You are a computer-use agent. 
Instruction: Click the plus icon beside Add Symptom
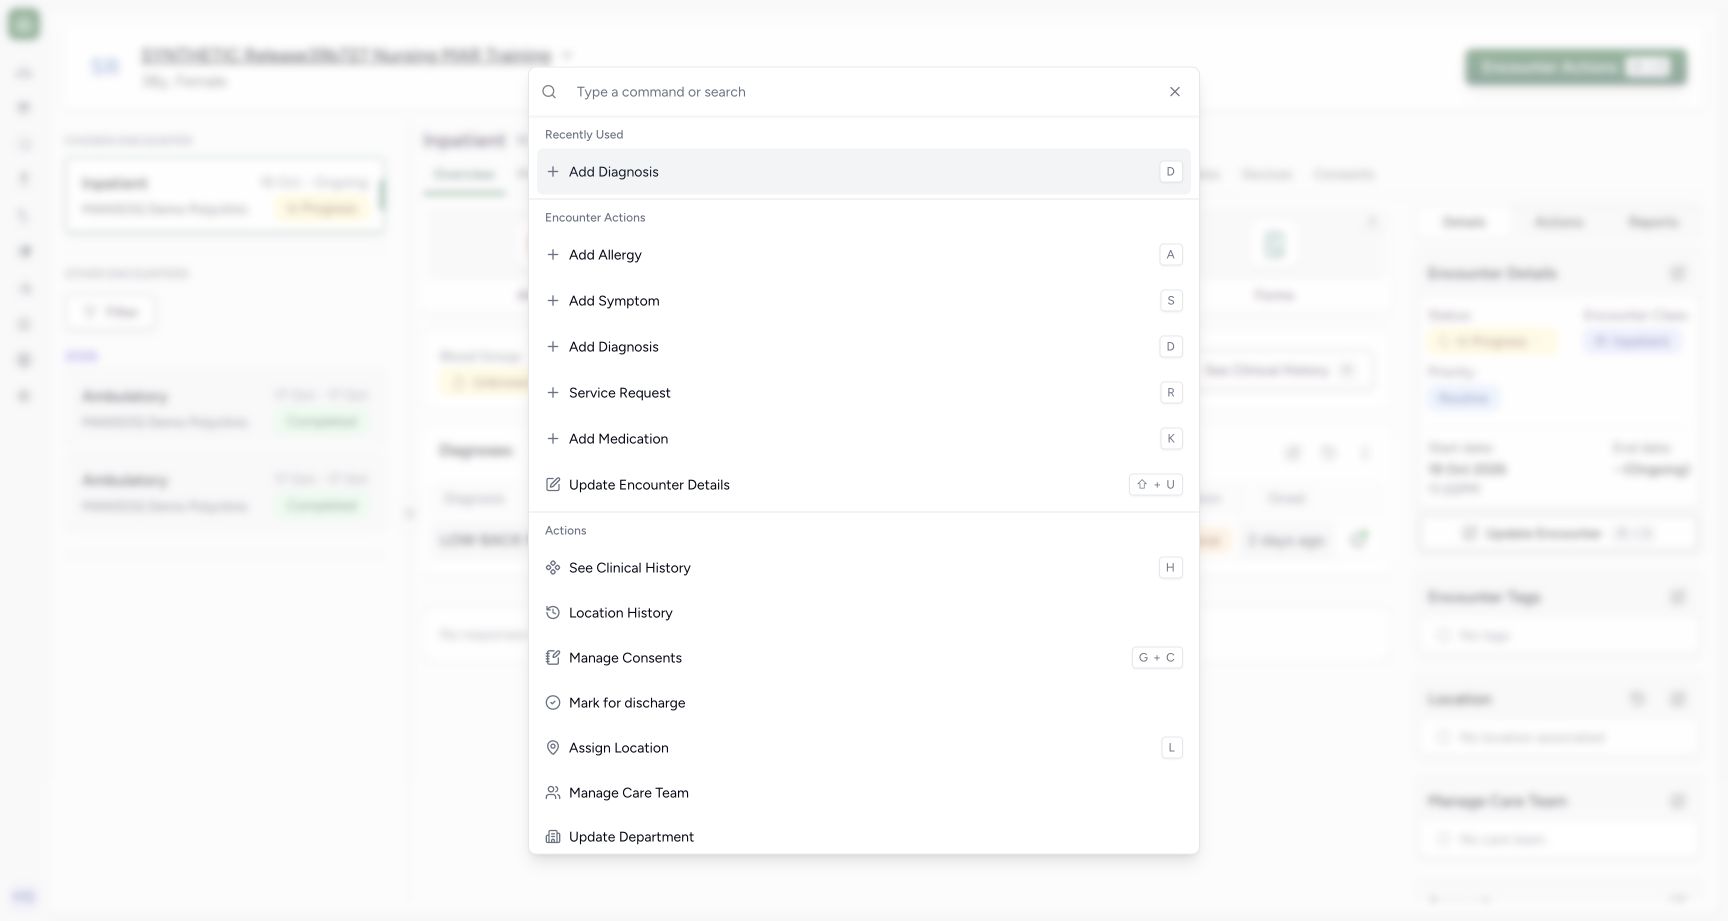553,301
